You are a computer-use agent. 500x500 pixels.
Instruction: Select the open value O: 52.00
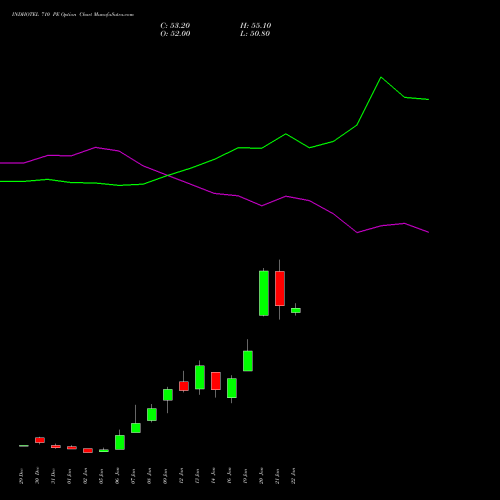point(175,34)
